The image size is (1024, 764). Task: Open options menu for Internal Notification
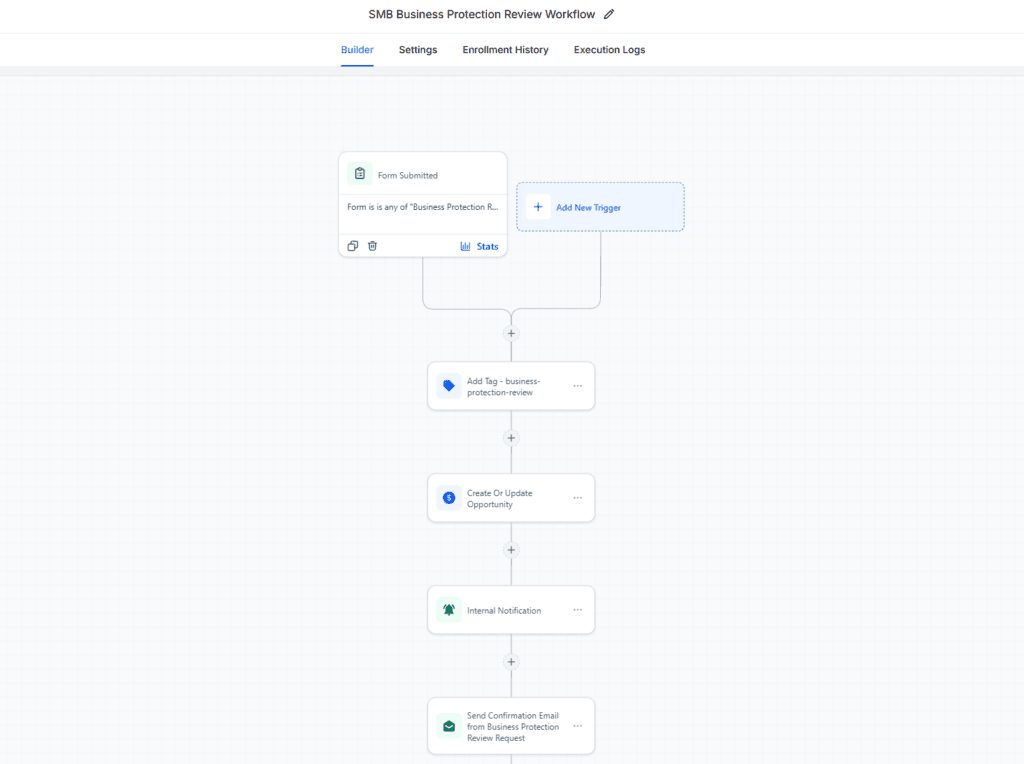(577, 610)
